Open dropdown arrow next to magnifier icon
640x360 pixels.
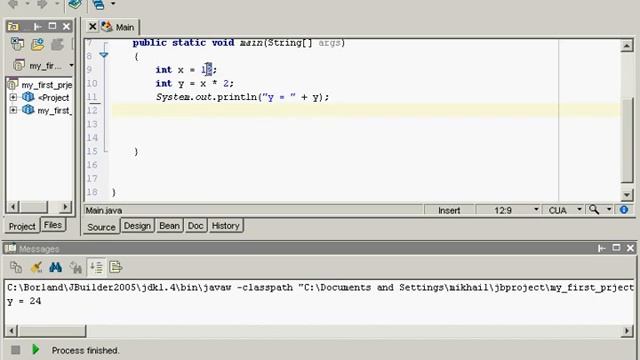609,209
